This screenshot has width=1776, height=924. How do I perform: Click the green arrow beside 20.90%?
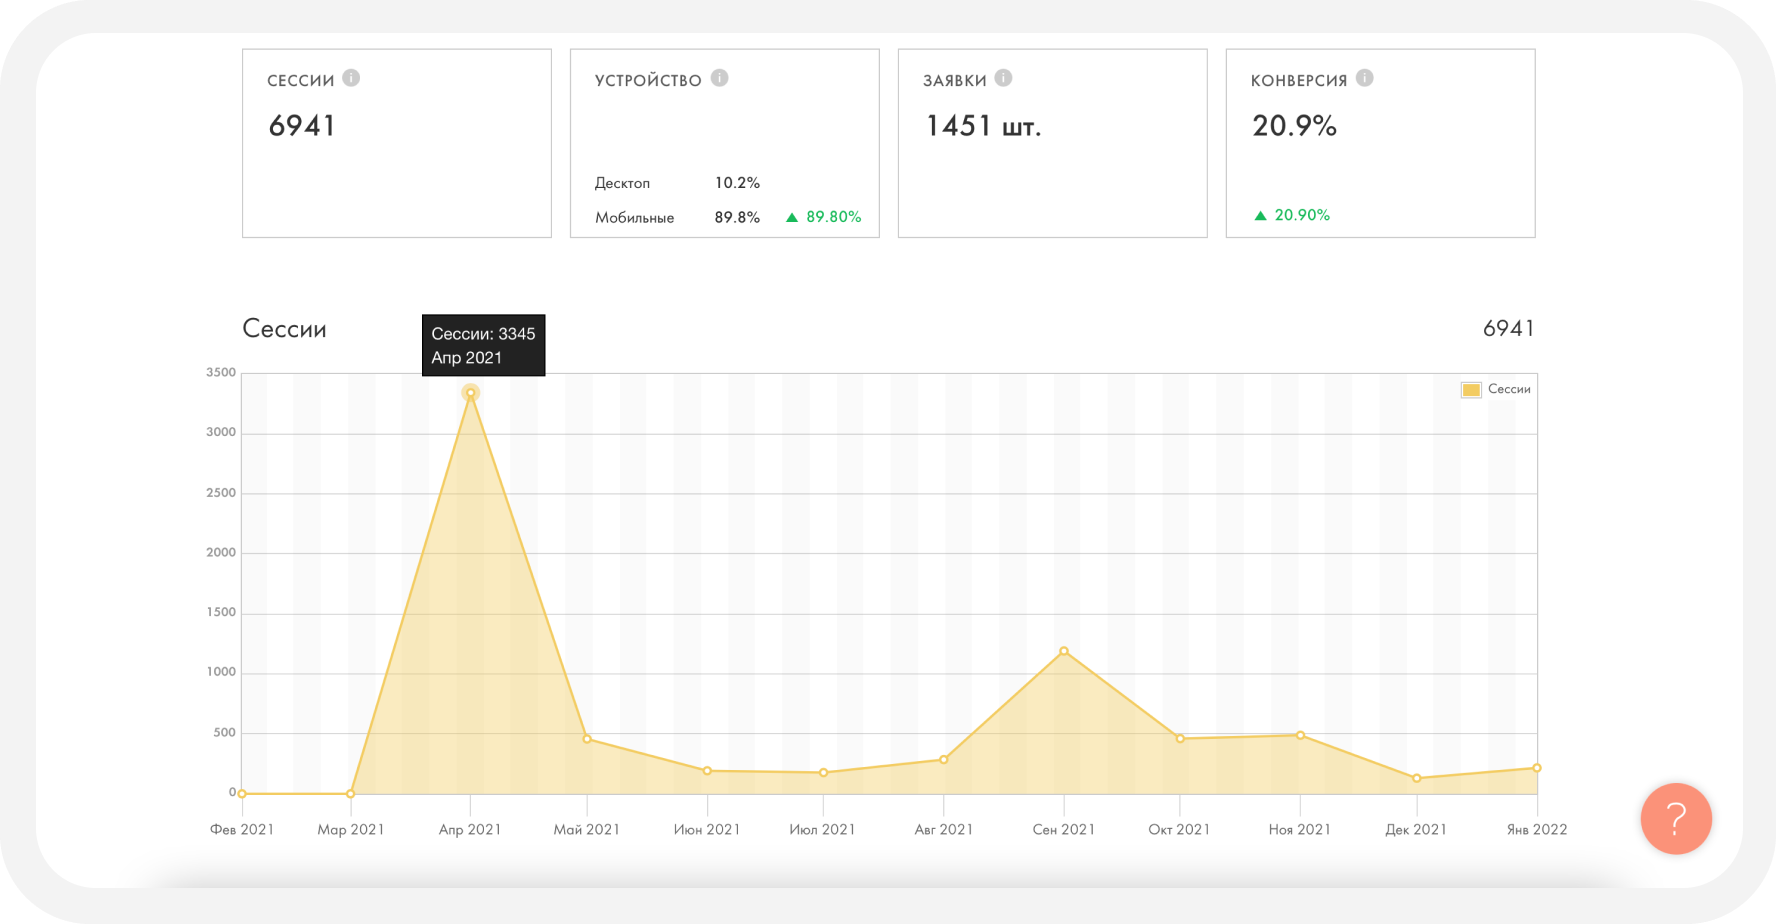pyautogui.click(x=1260, y=215)
